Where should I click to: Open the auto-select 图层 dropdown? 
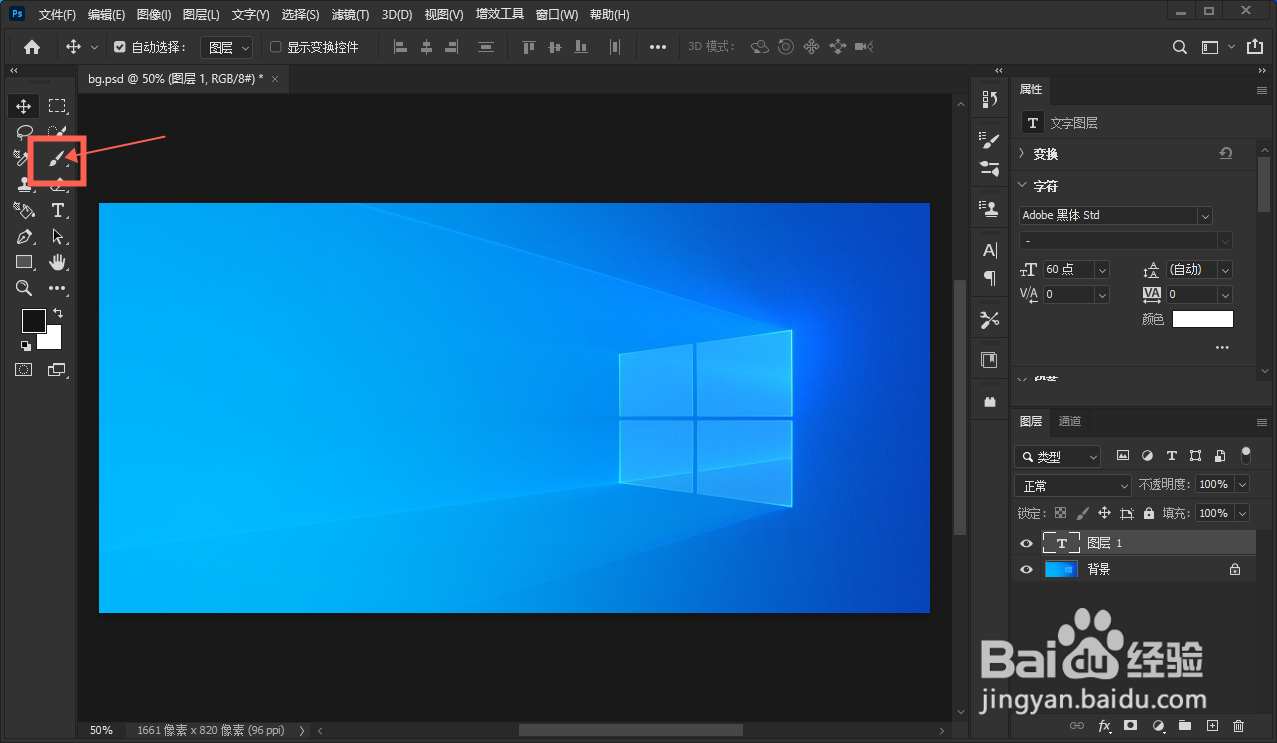coord(226,47)
